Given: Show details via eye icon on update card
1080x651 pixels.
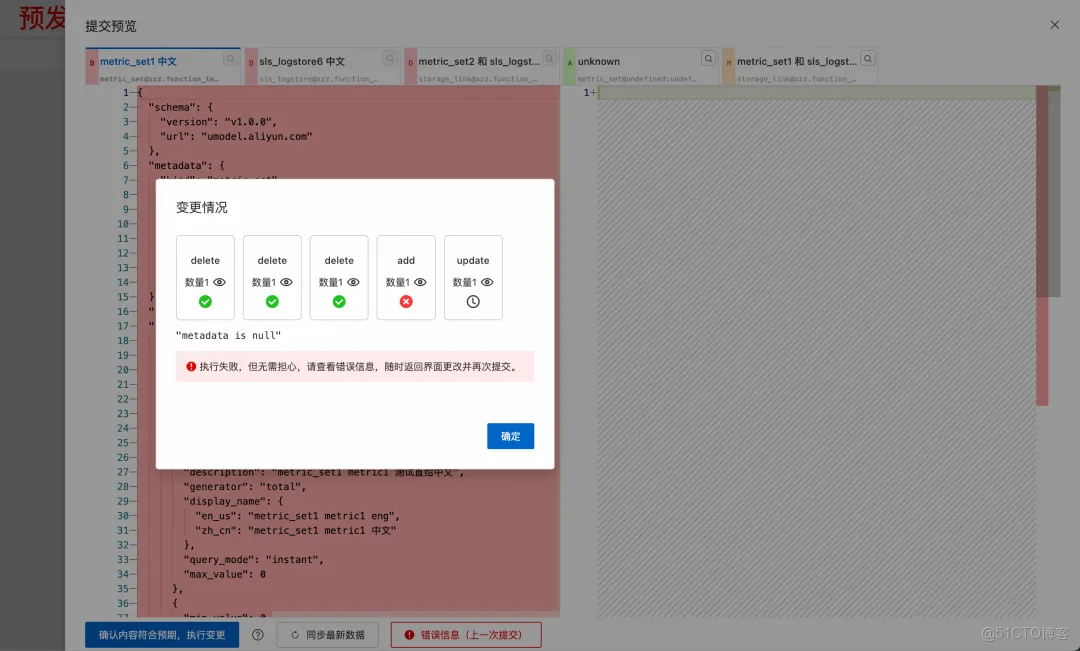Looking at the screenshot, I should click(x=487, y=281).
